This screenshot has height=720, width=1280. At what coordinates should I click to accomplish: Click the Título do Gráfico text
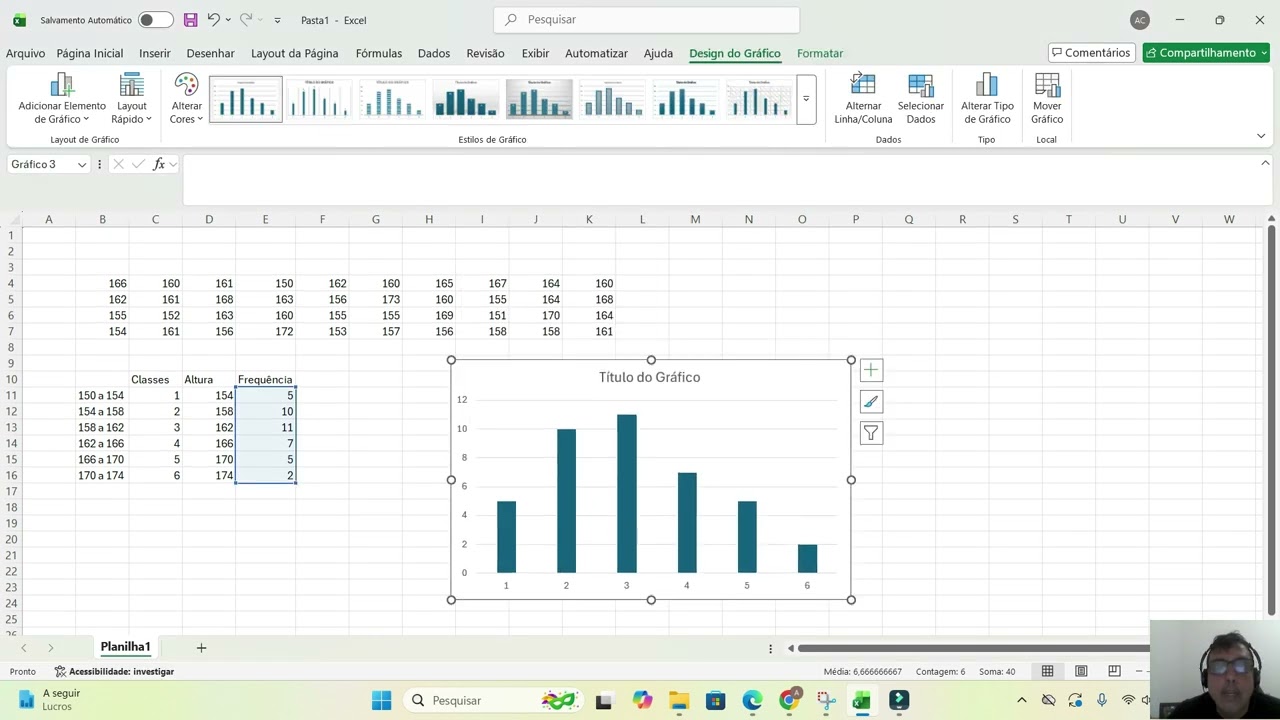point(649,377)
